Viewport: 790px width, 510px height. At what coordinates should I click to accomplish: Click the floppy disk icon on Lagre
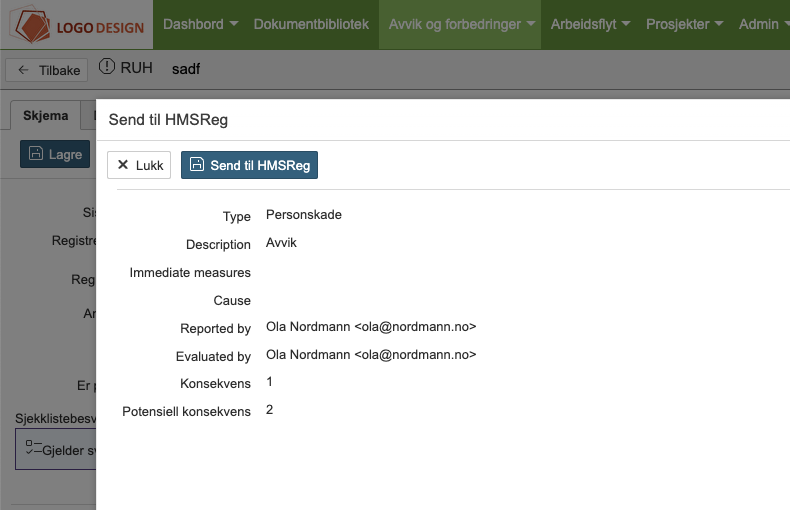[36, 154]
